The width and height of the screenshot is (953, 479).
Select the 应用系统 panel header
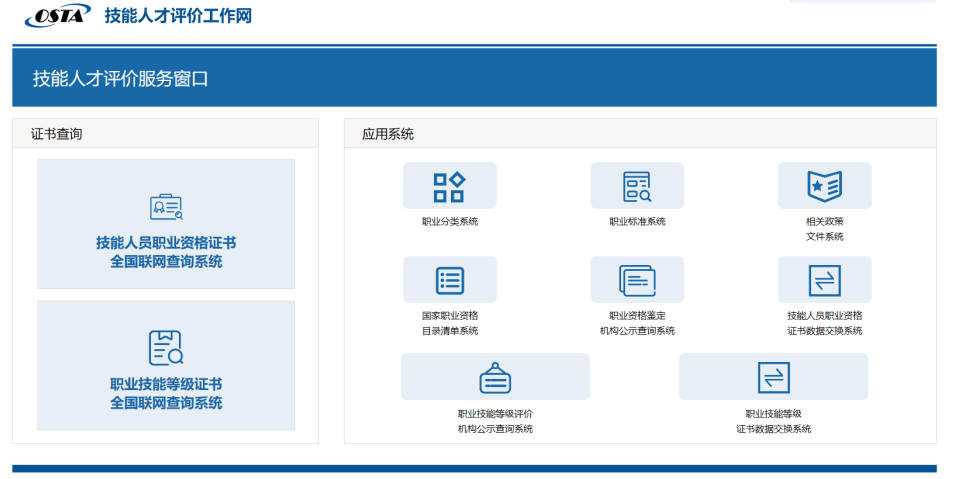click(640, 134)
